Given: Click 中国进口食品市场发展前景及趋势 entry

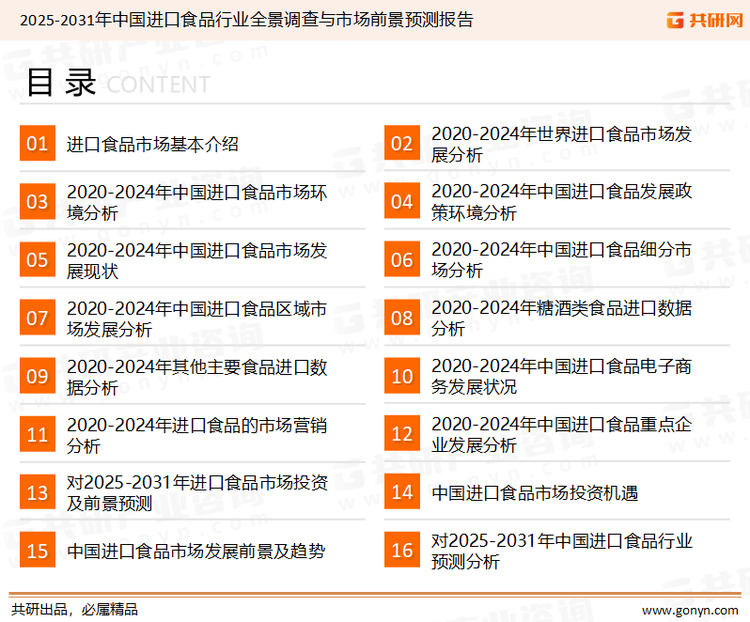Looking at the screenshot, I should click(x=196, y=551).
